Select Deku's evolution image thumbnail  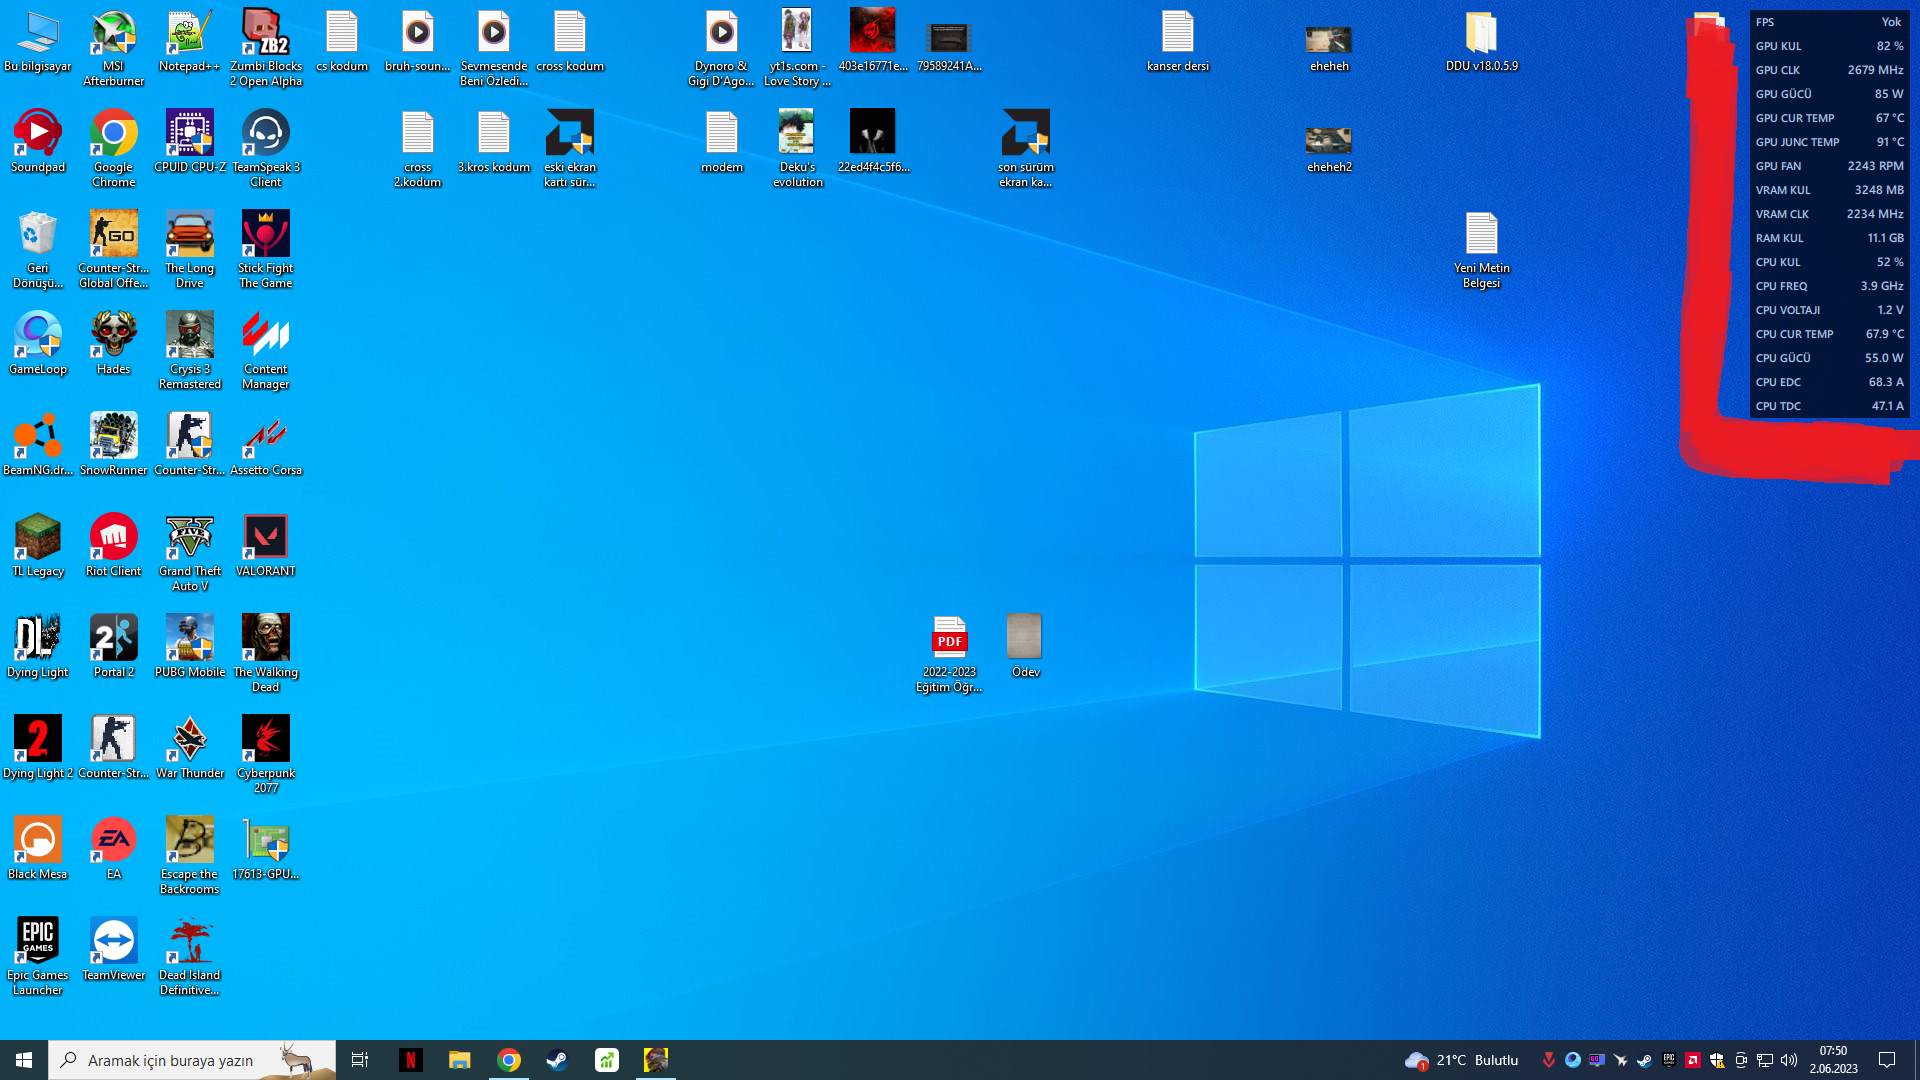(798, 148)
